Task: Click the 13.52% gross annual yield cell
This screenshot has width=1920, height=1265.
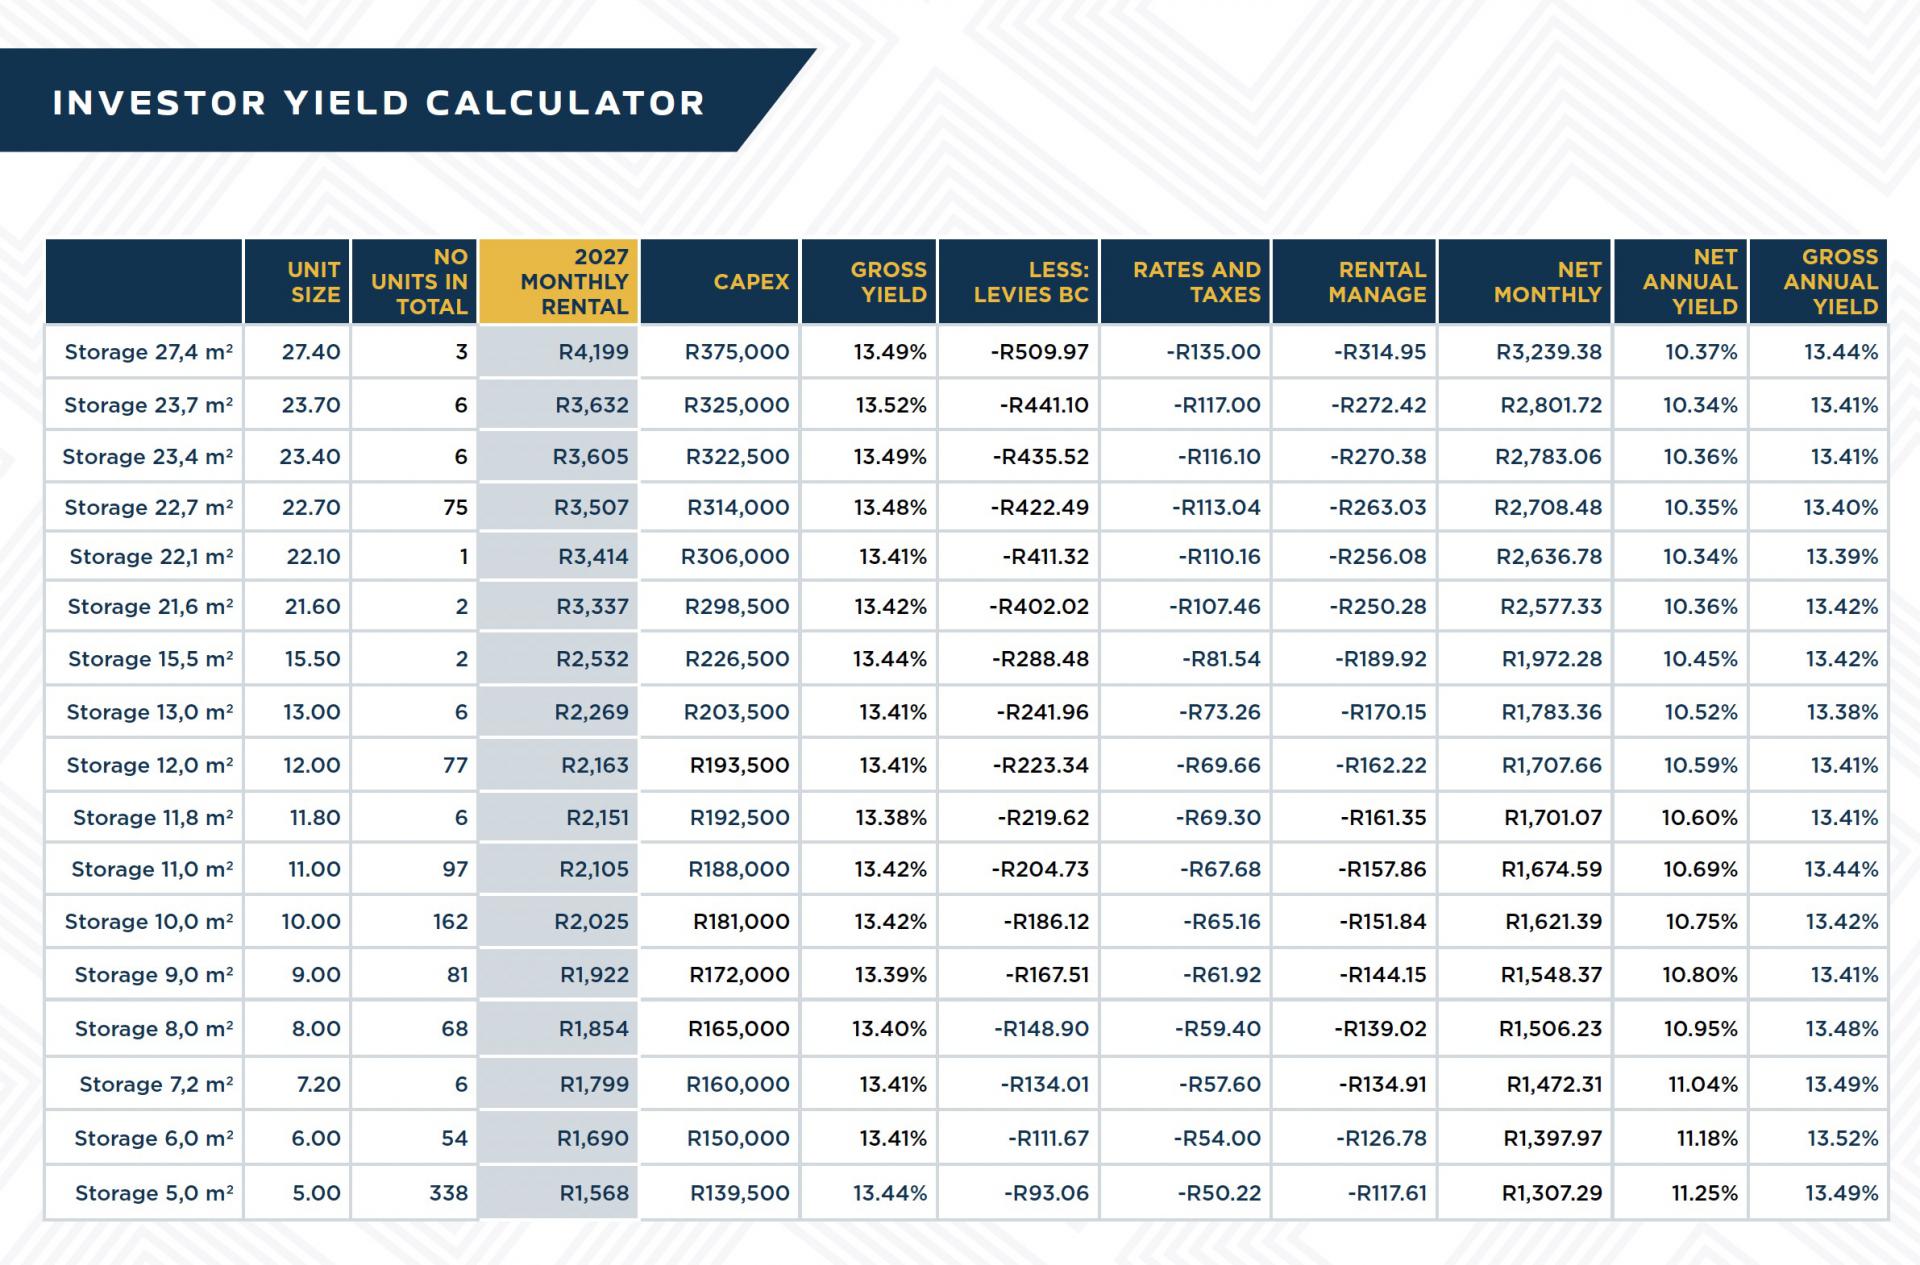Action: pyautogui.click(x=1842, y=1138)
